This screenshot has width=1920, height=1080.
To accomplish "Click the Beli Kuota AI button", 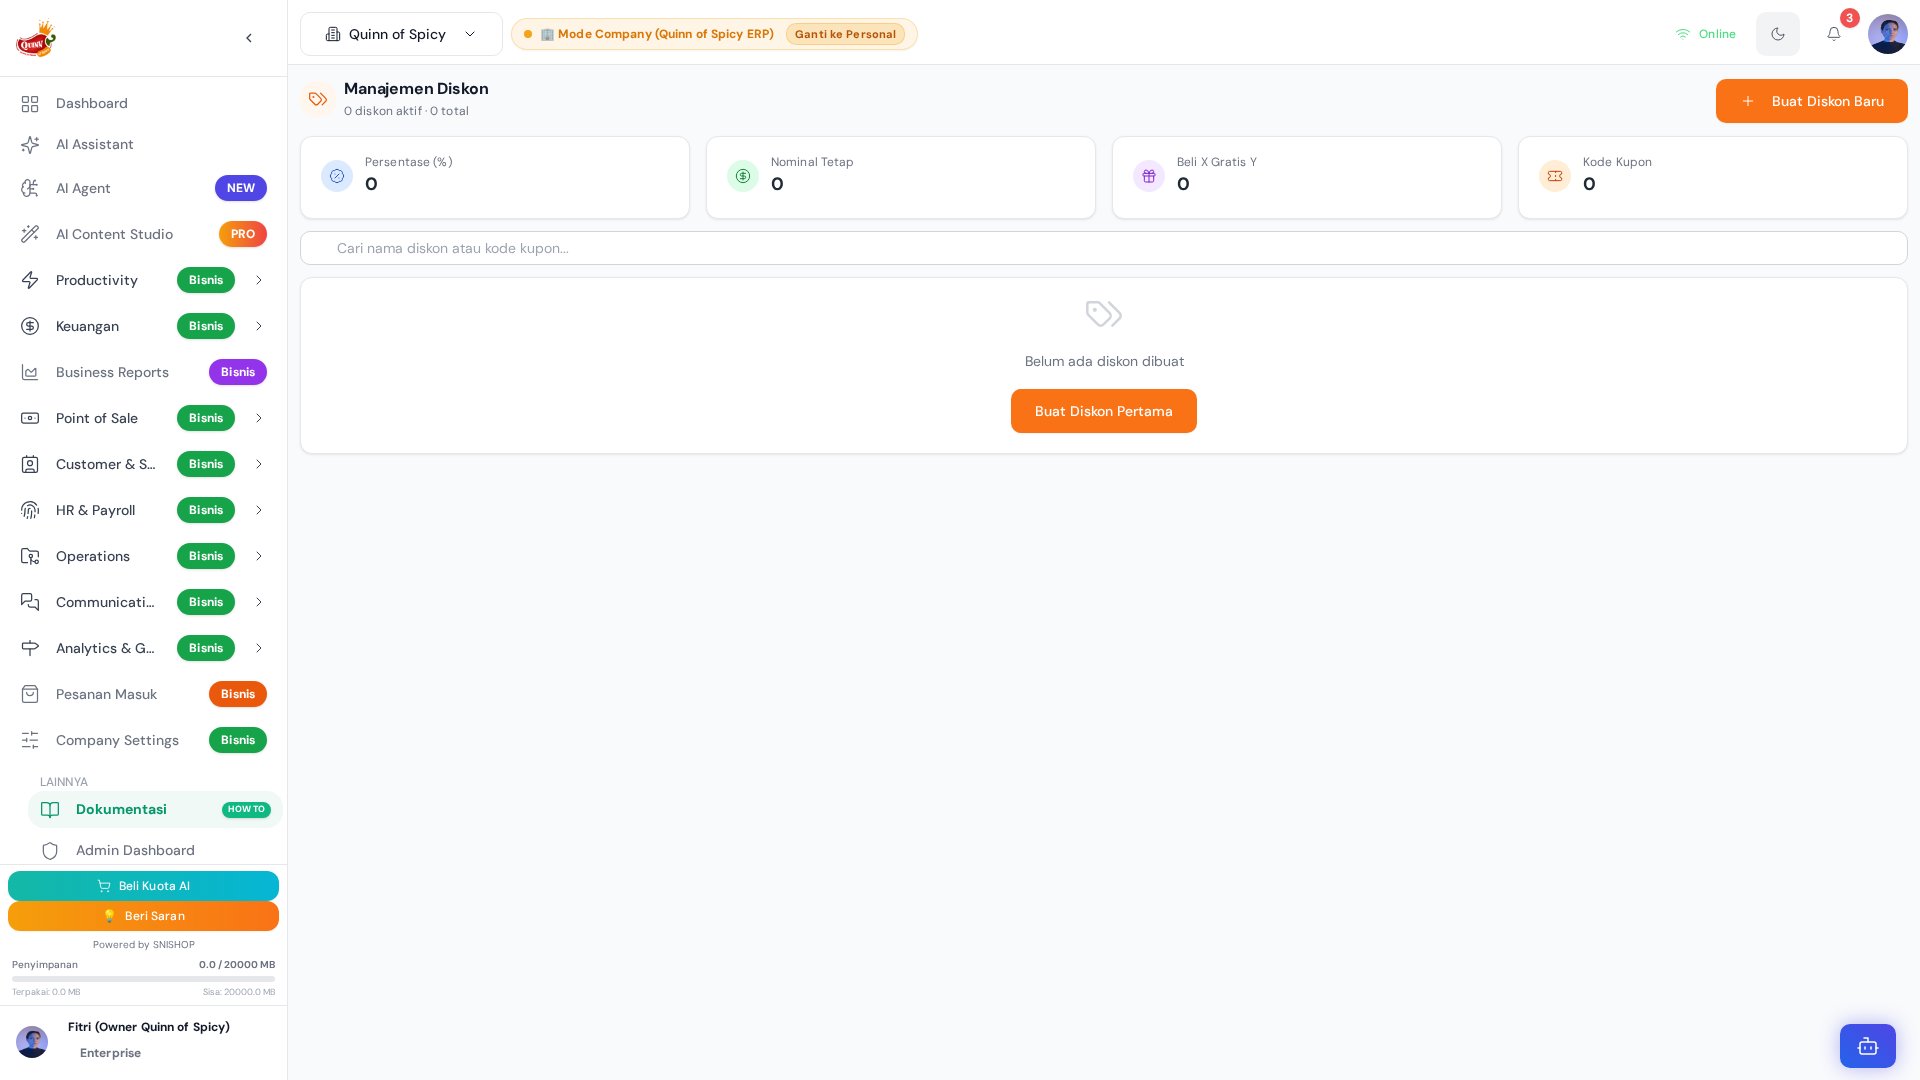I will coord(143,886).
